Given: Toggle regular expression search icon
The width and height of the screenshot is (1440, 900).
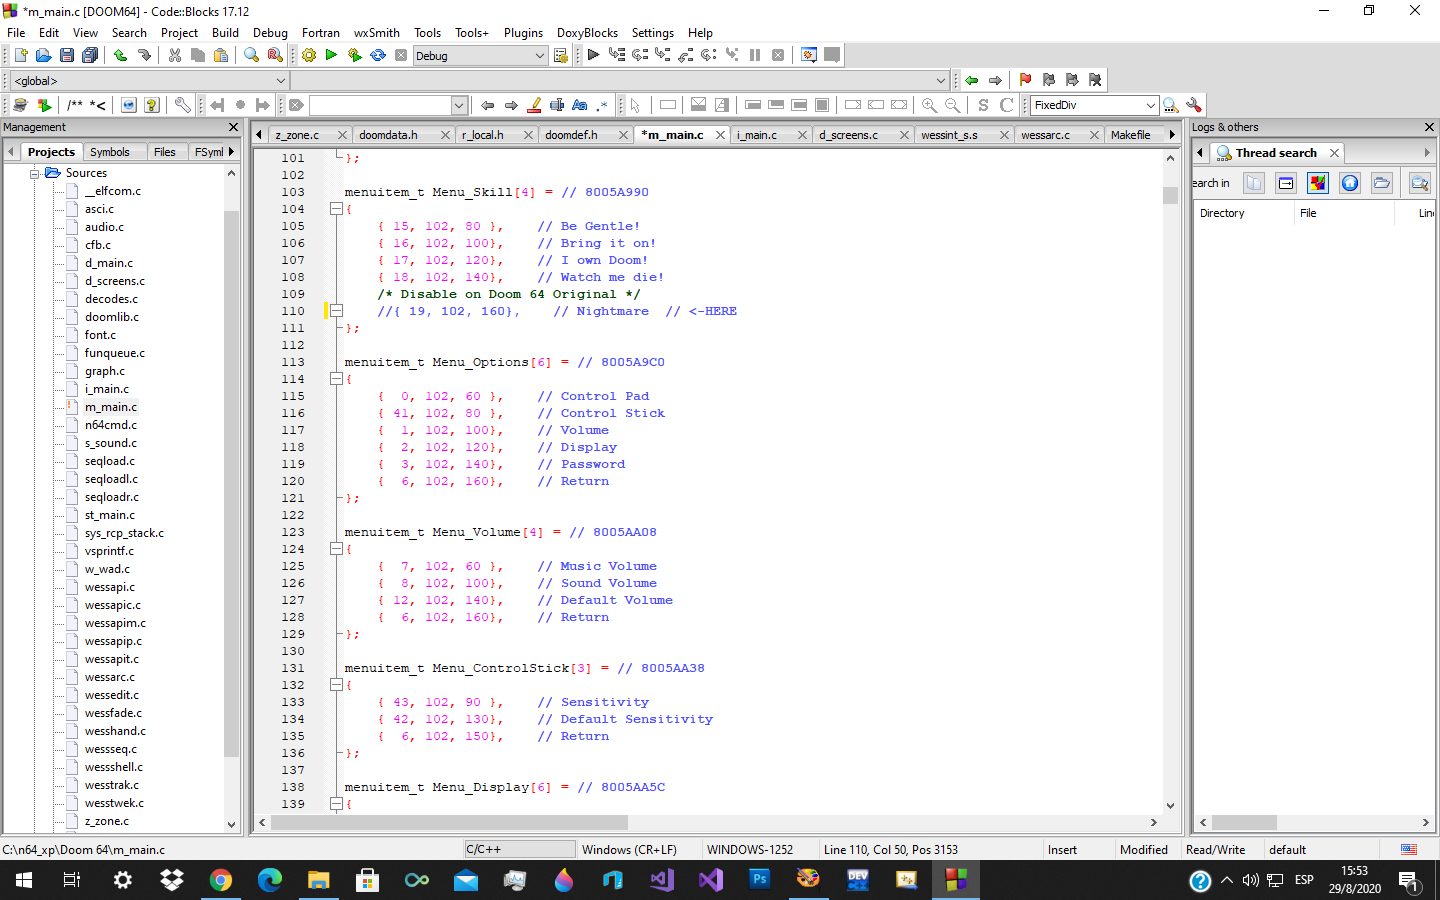Looking at the screenshot, I should 602,105.
